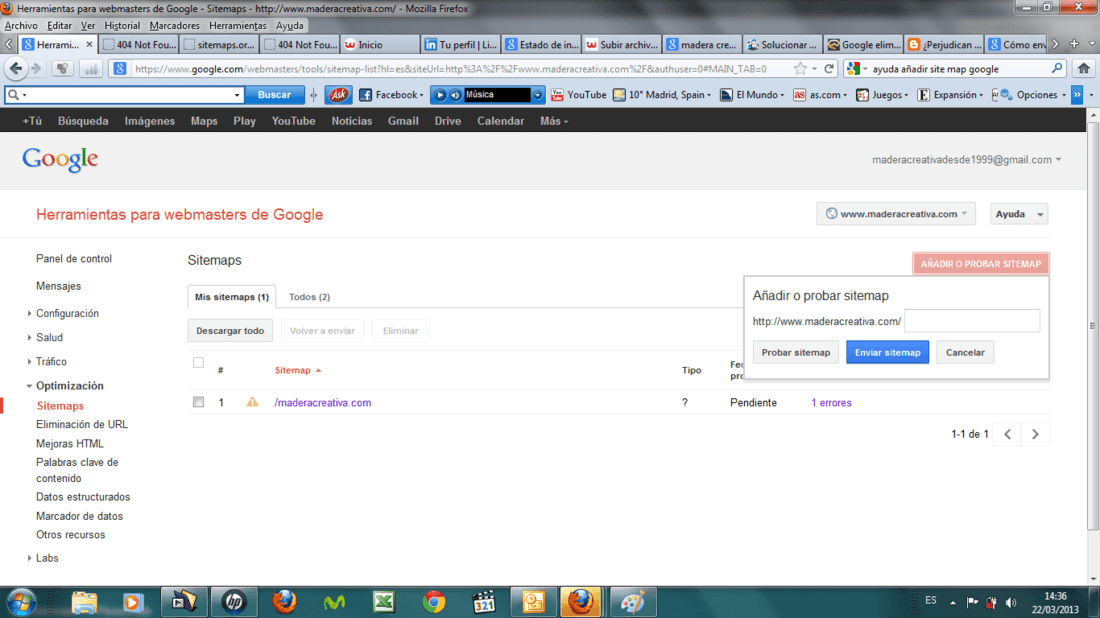Expand the Labs section
This screenshot has height=618, width=1100.
[x=29, y=558]
